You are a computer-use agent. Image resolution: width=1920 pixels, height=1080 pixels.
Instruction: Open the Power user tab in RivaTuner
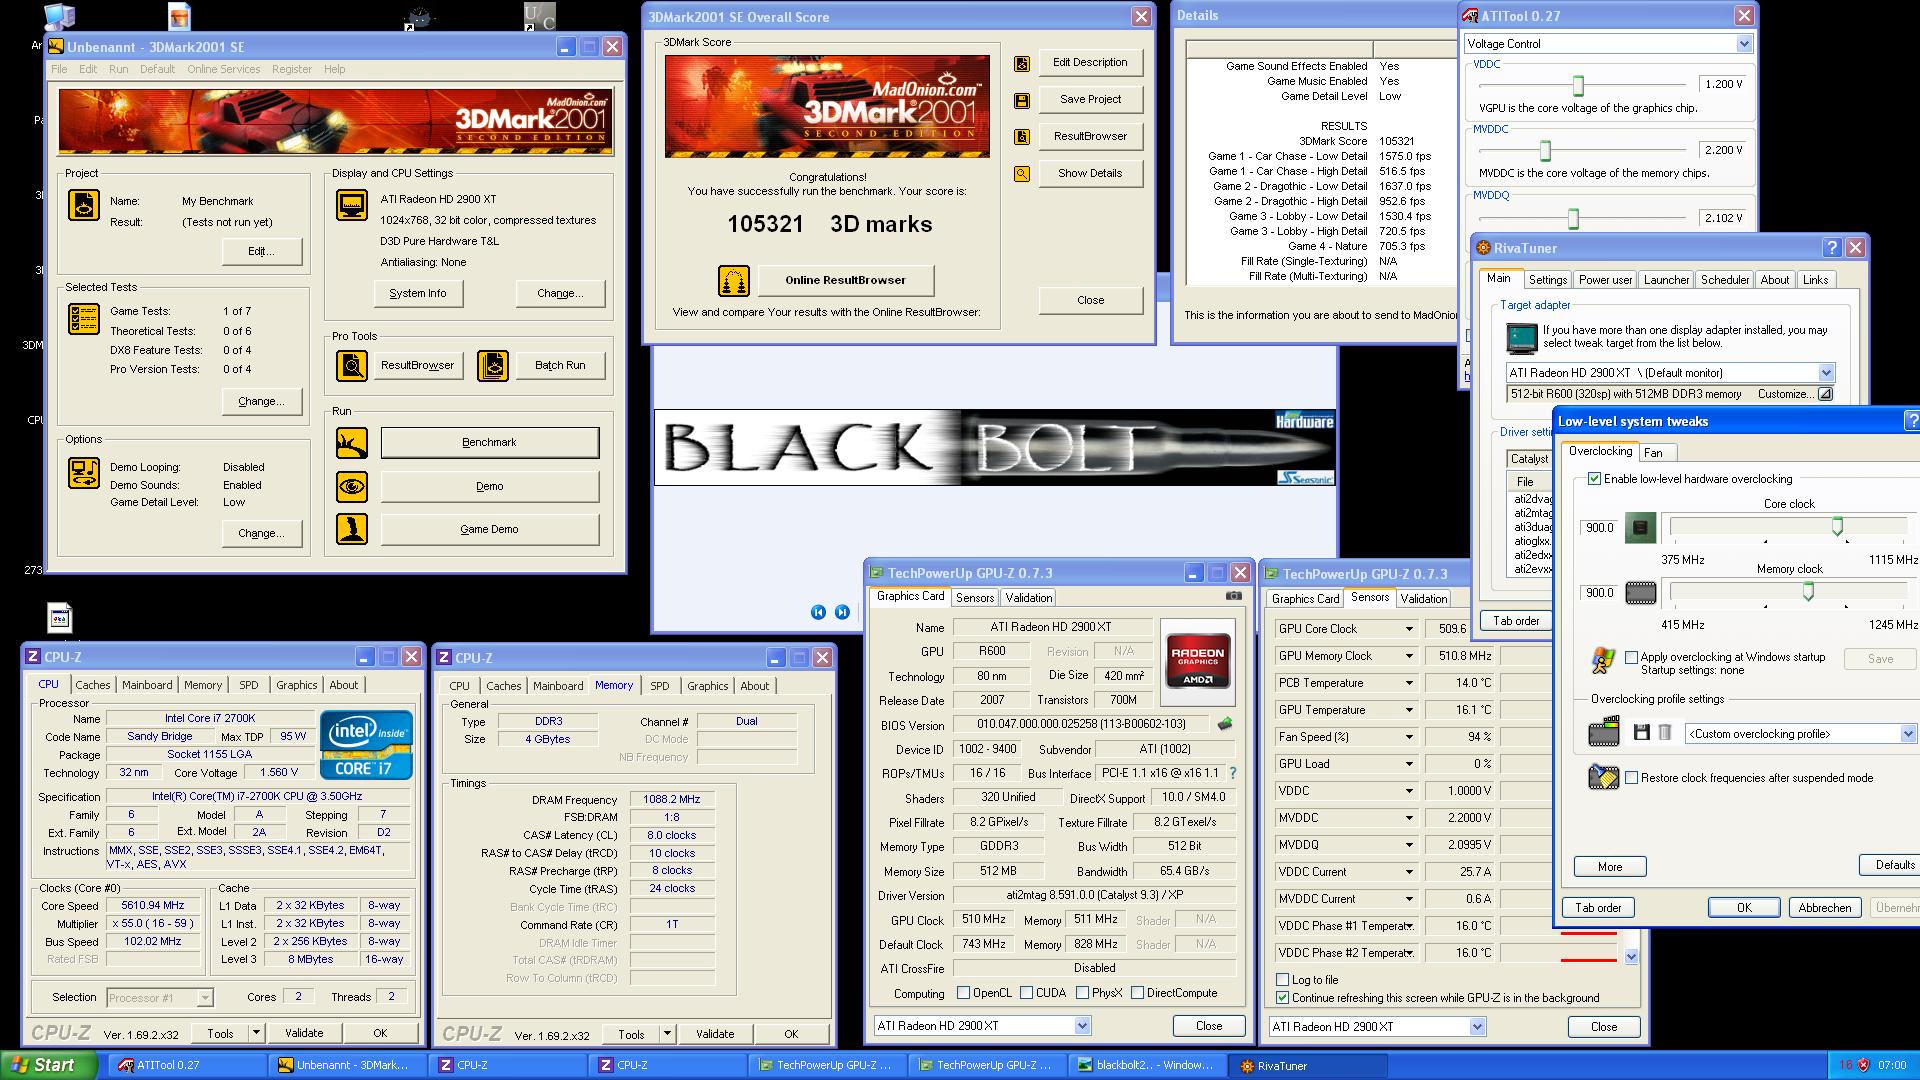tap(1605, 280)
